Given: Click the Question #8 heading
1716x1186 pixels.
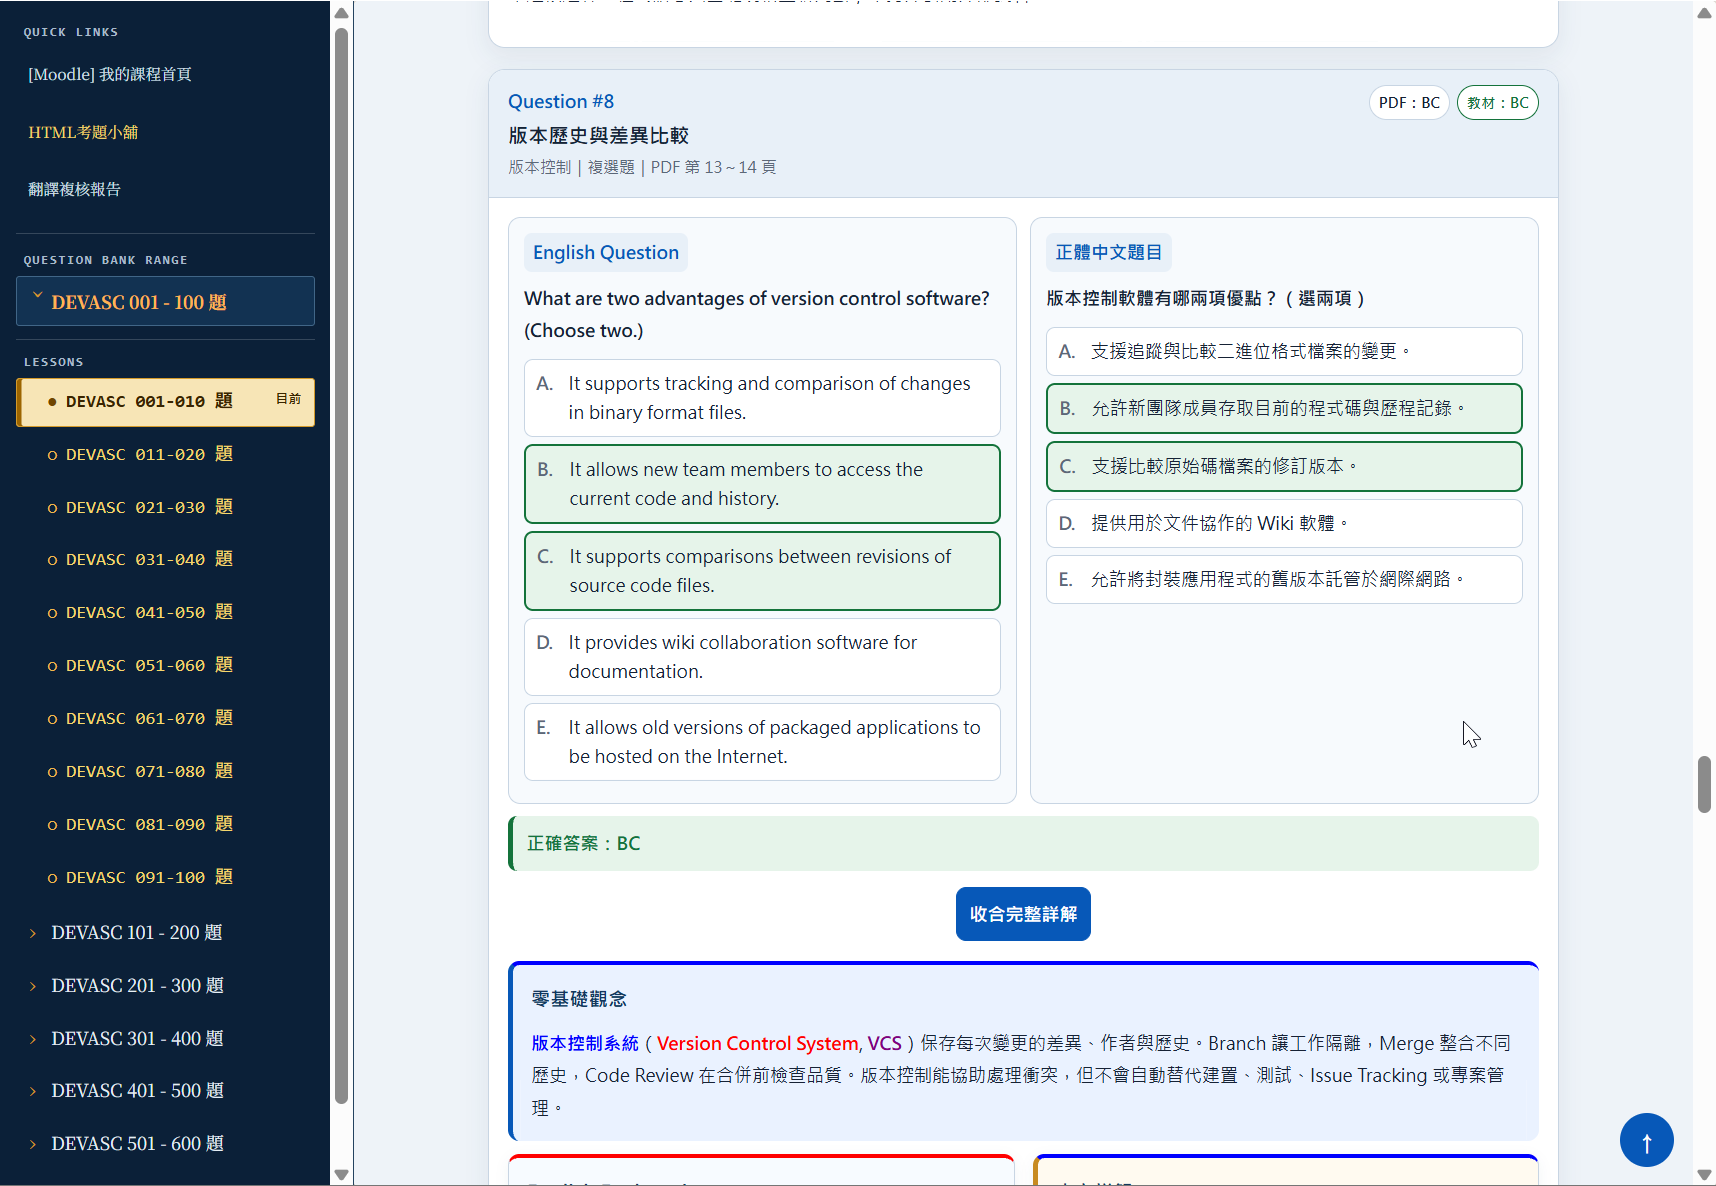Looking at the screenshot, I should pos(561,101).
